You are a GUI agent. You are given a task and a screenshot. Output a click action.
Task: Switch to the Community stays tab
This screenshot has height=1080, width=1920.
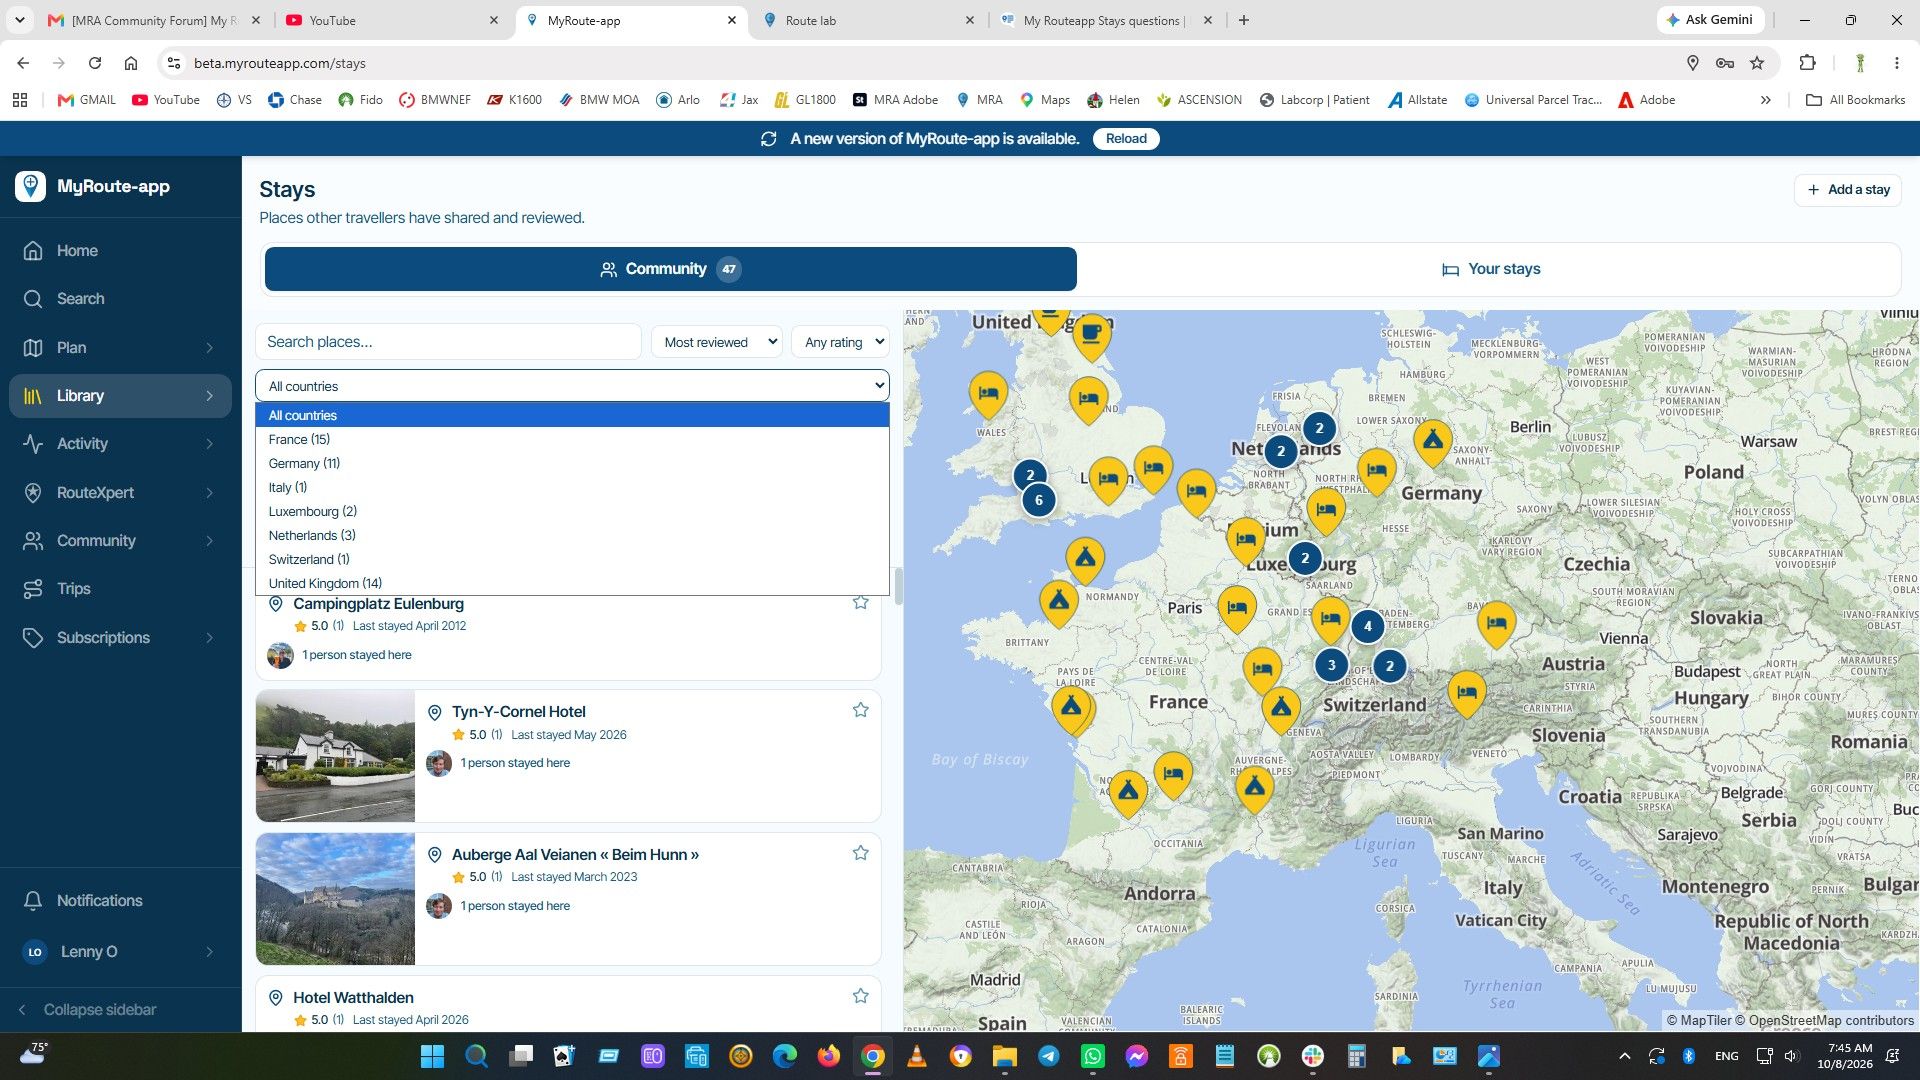pos(671,269)
